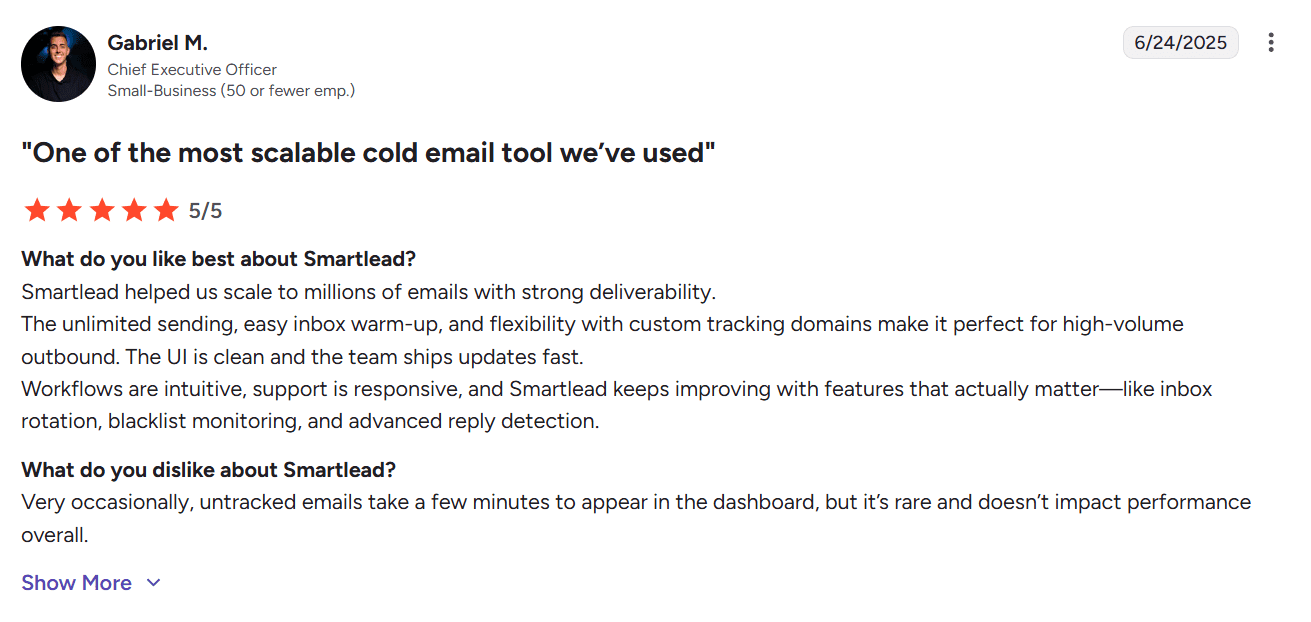Click Gabriel M.'s profile photo
This screenshot has height=622, width=1311.
pos(58,63)
